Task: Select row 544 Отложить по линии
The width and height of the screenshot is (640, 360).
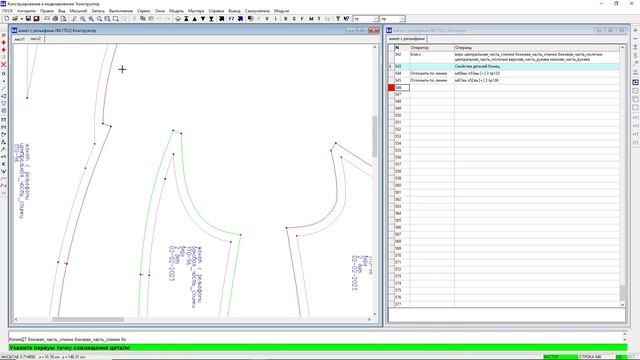Action: [506, 73]
